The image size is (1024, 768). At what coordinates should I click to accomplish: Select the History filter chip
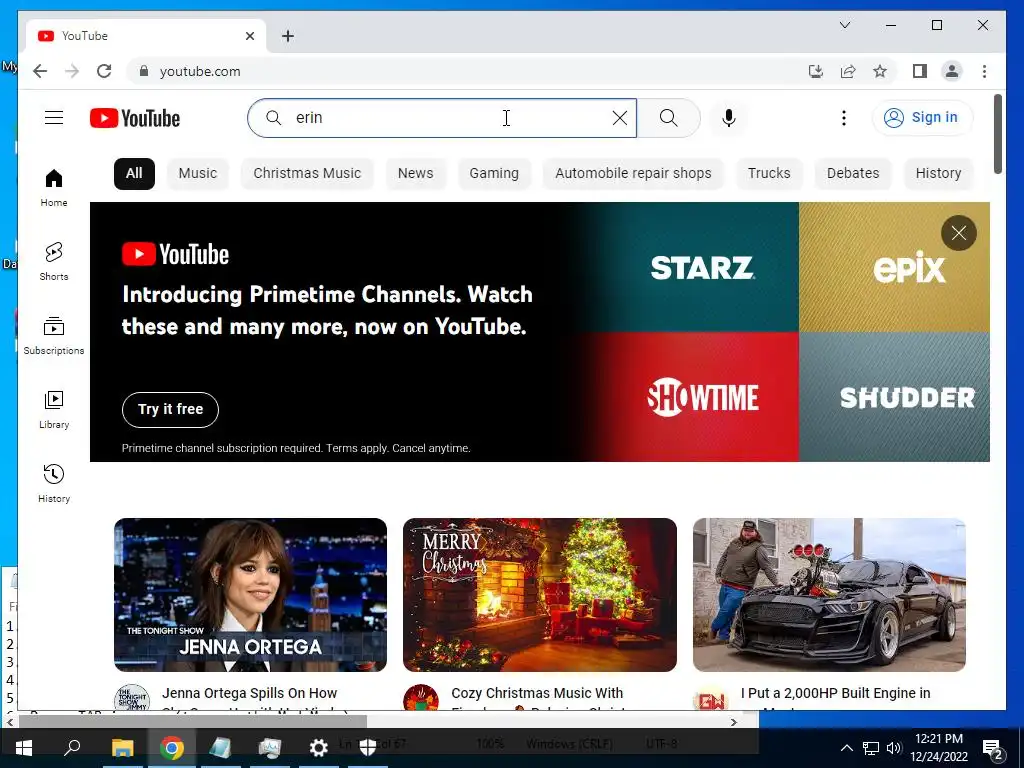938,173
